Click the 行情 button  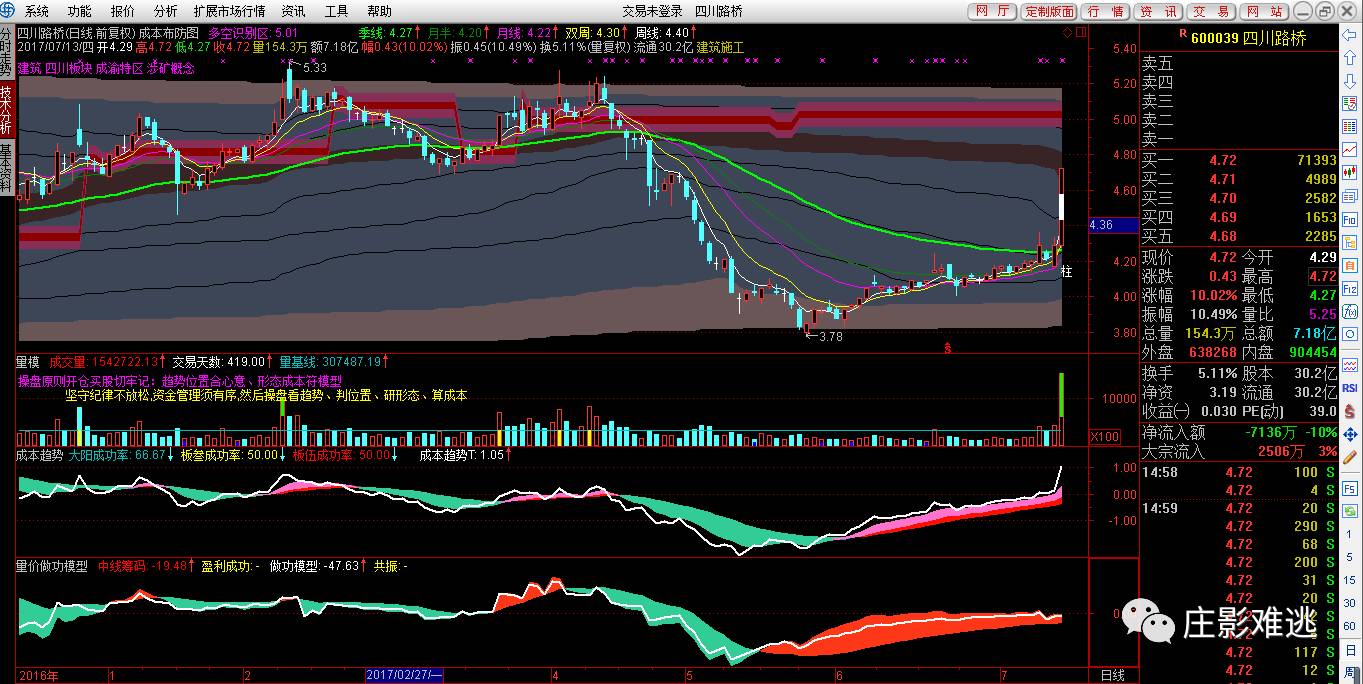1105,11
